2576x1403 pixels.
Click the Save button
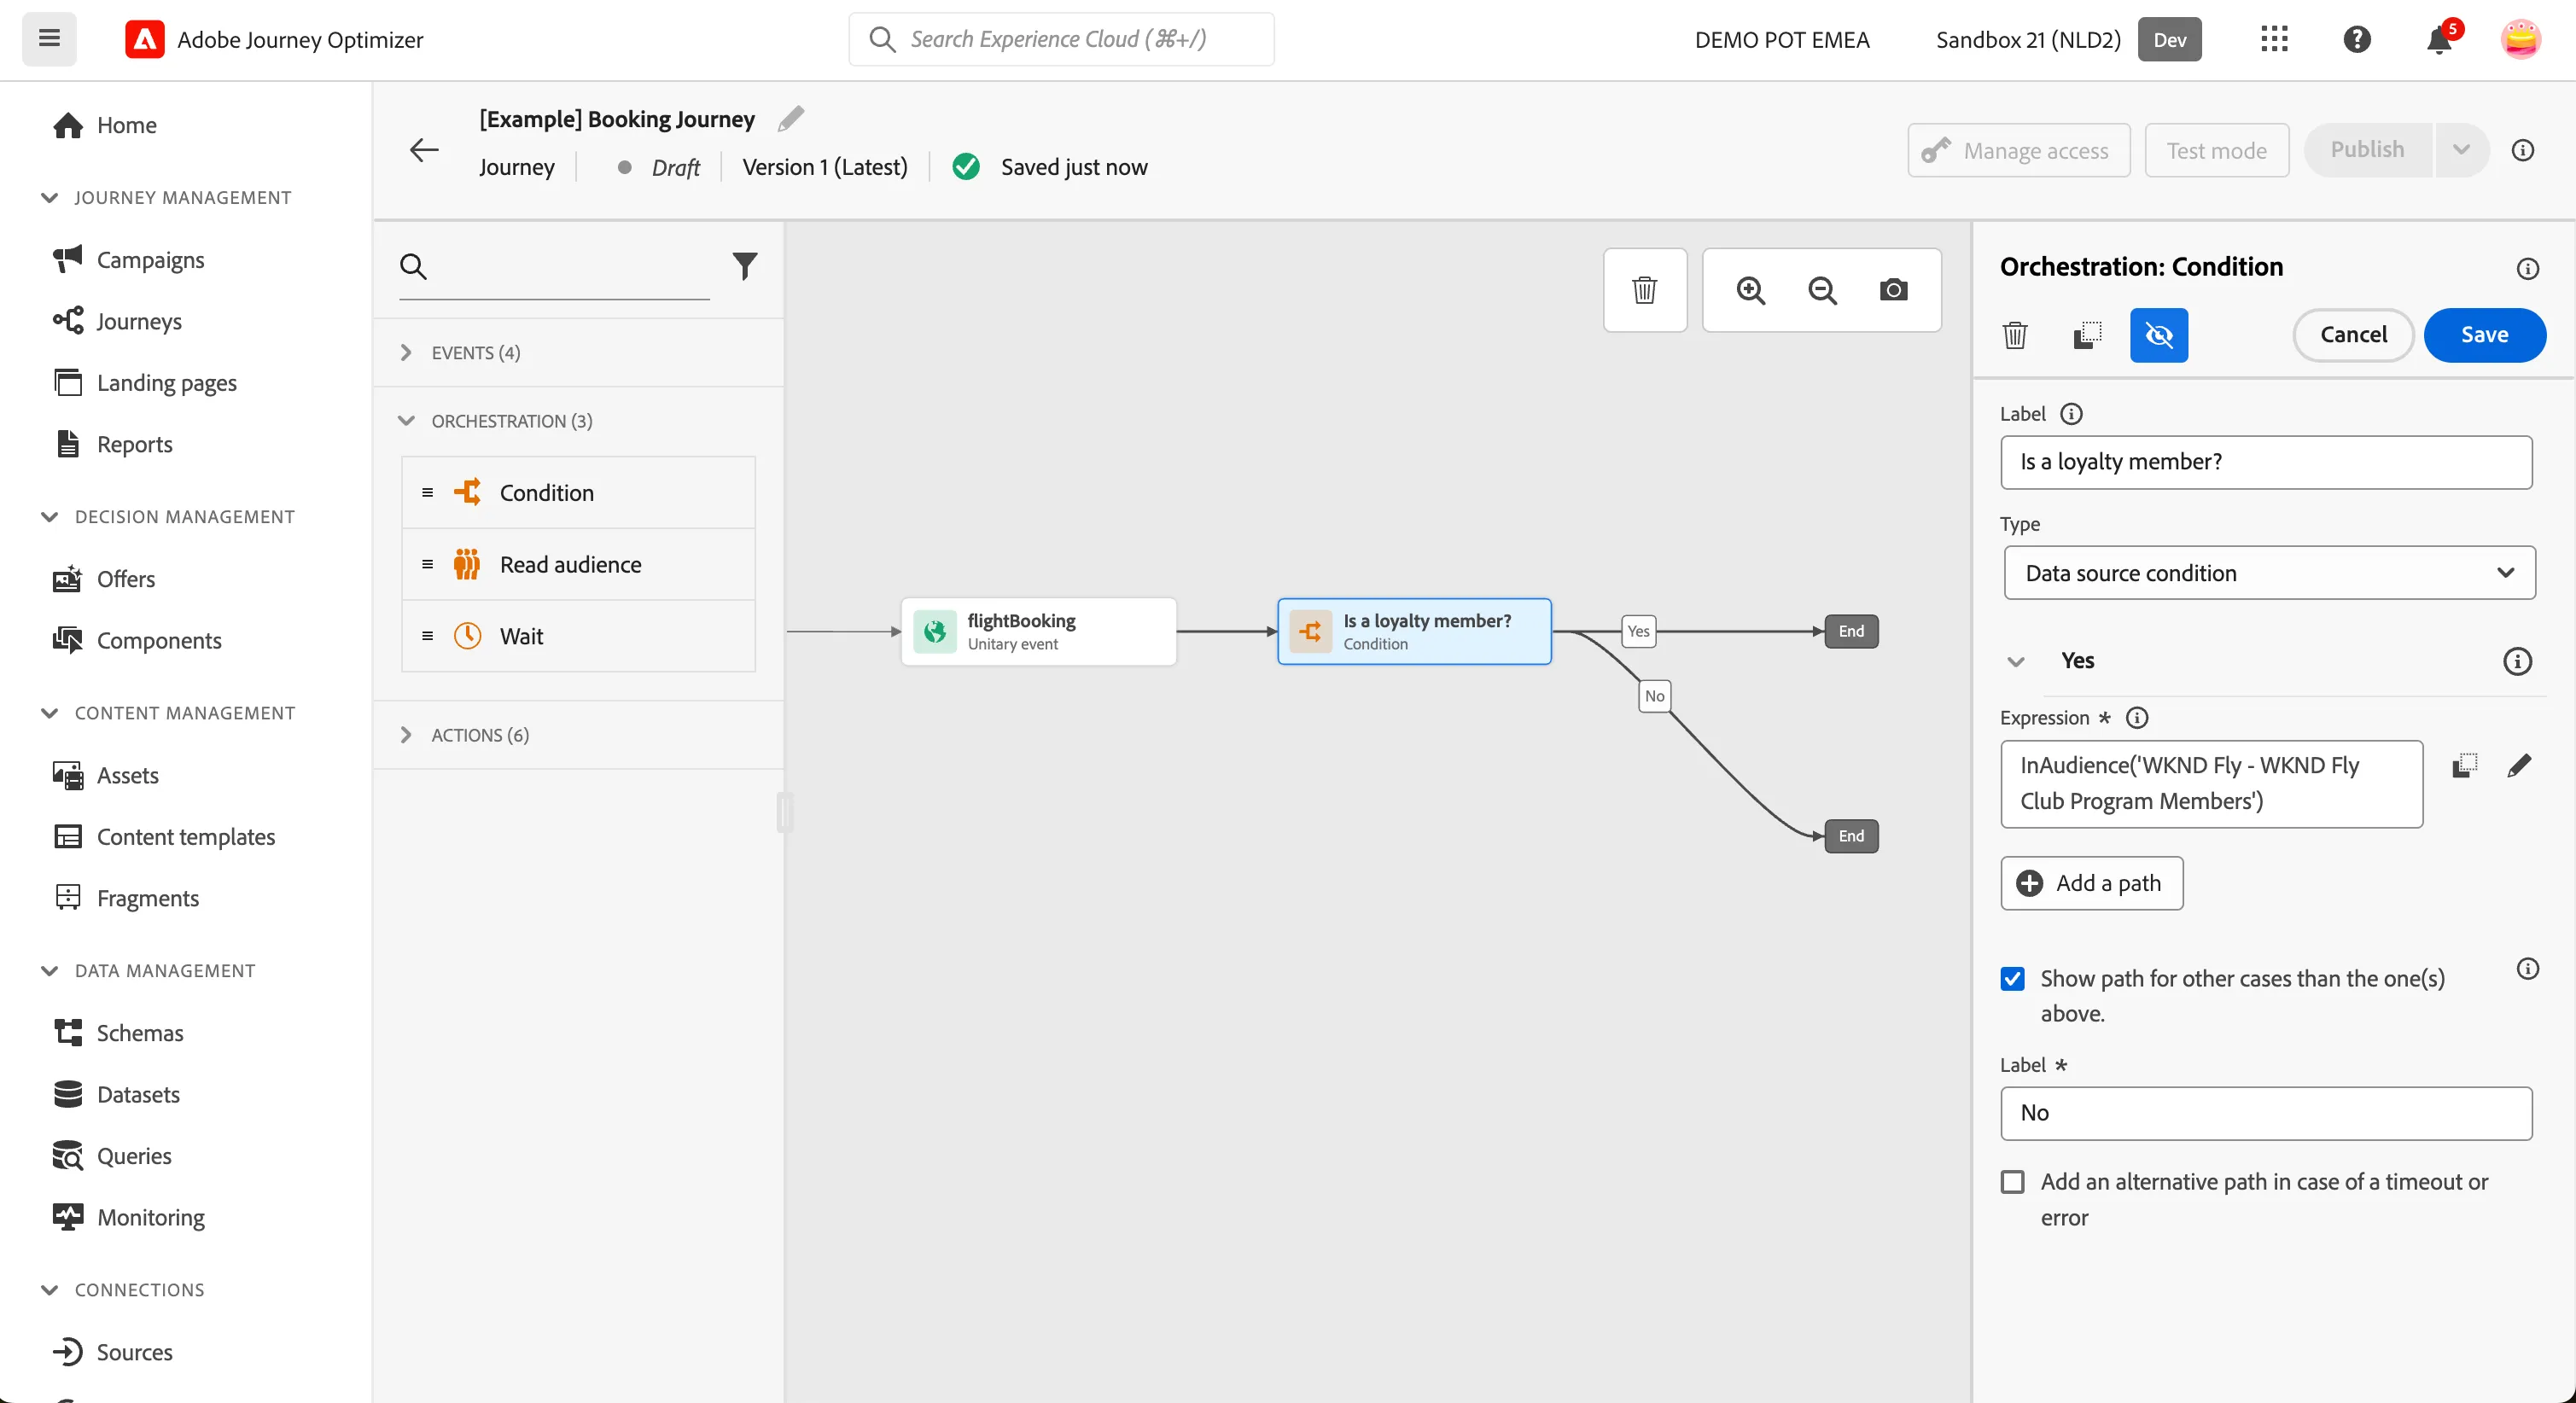(x=2484, y=335)
